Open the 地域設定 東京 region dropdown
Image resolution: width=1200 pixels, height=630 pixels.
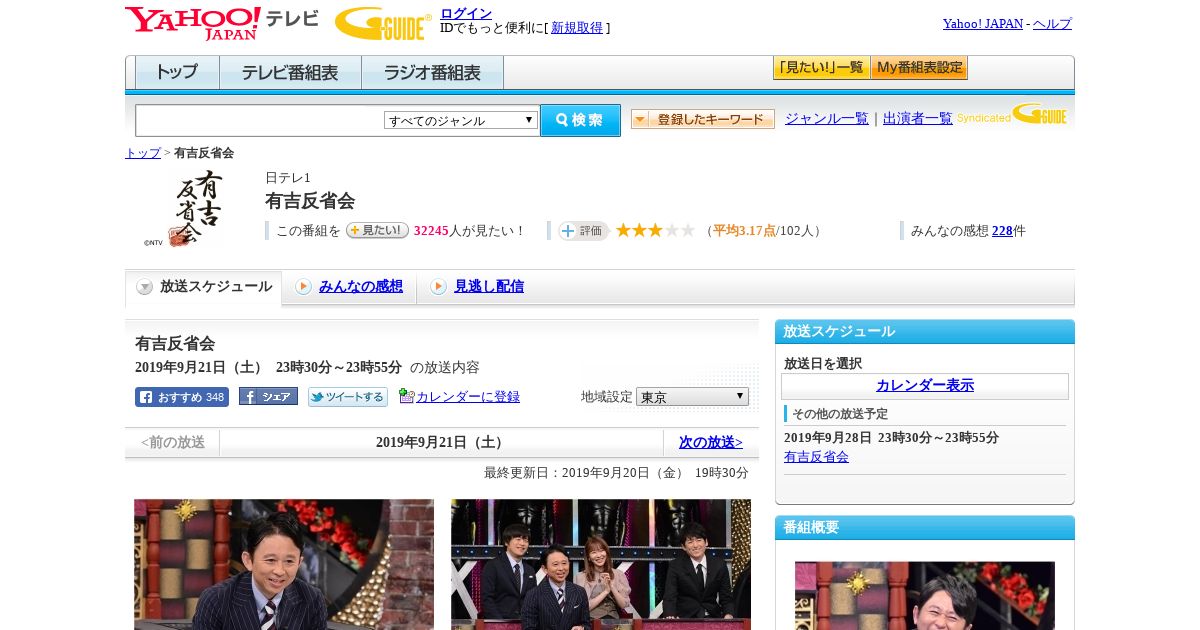click(692, 397)
